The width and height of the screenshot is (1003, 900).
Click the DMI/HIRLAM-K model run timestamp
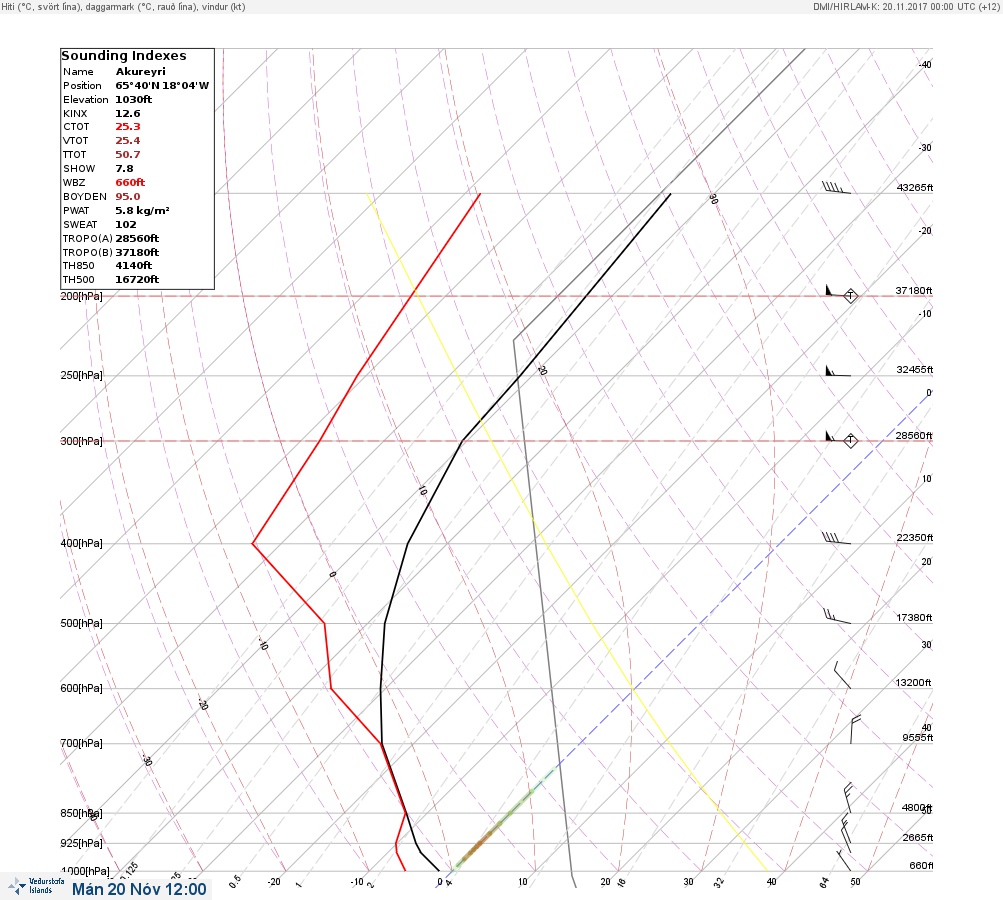point(906,6)
